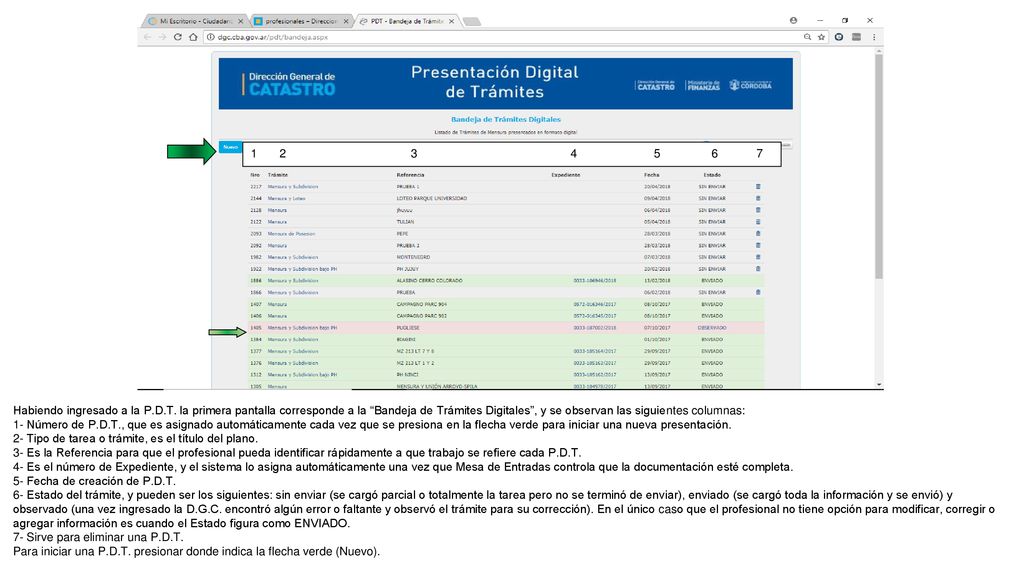Open the Chrome three-dot menu
This screenshot has width=1024, height=576.
tap(874, 37)
